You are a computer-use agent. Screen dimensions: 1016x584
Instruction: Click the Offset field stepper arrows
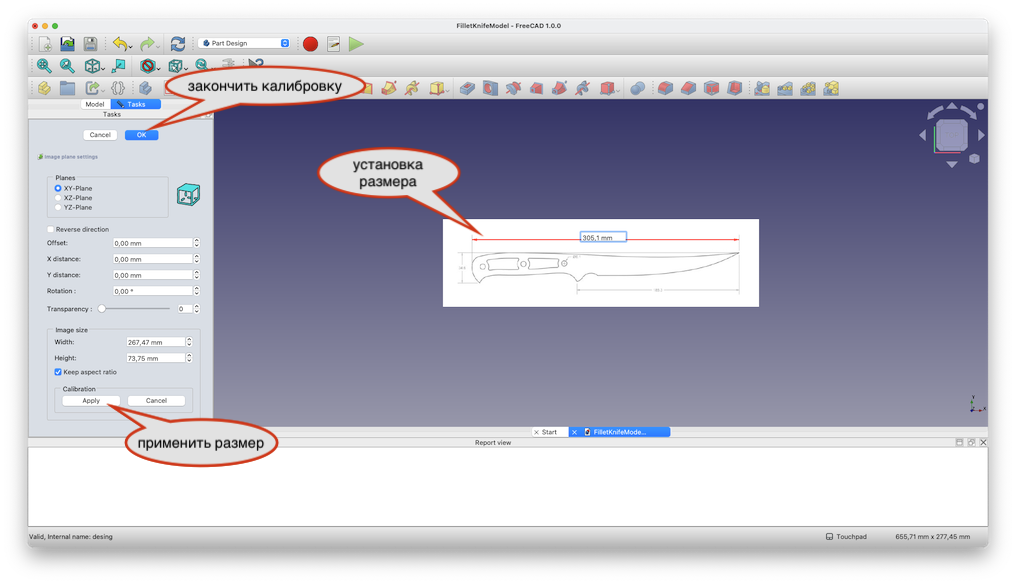point(196,243)
